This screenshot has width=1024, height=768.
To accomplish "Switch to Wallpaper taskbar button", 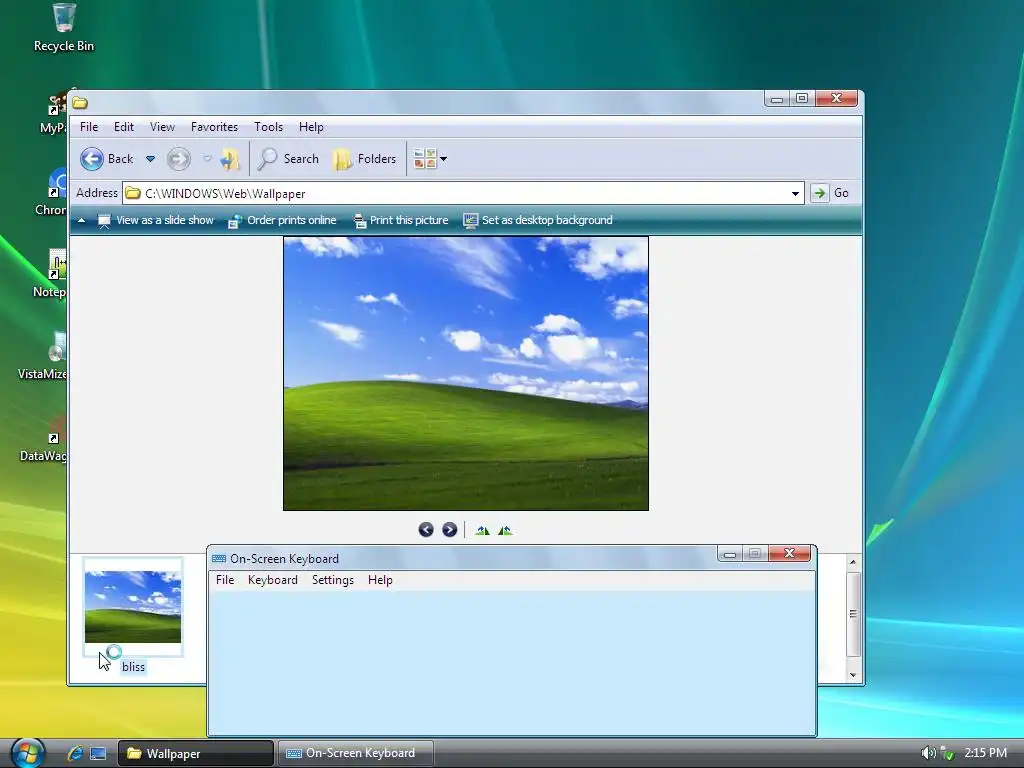I will point(195,753).
